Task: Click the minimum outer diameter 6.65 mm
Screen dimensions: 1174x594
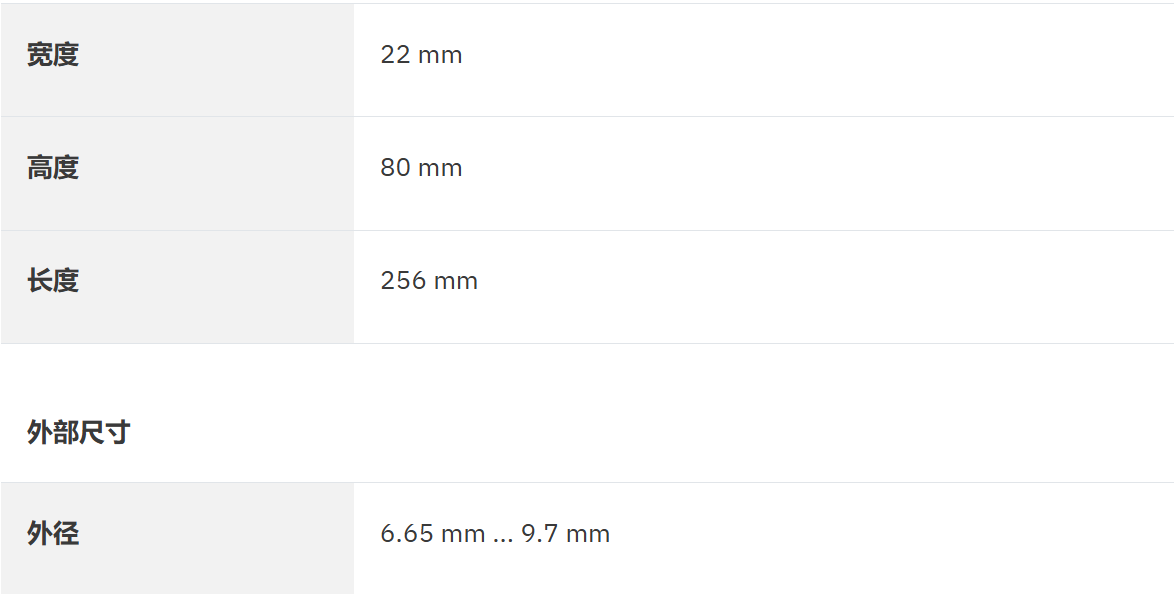Action: pyautogui.click(x=433, y=534)
